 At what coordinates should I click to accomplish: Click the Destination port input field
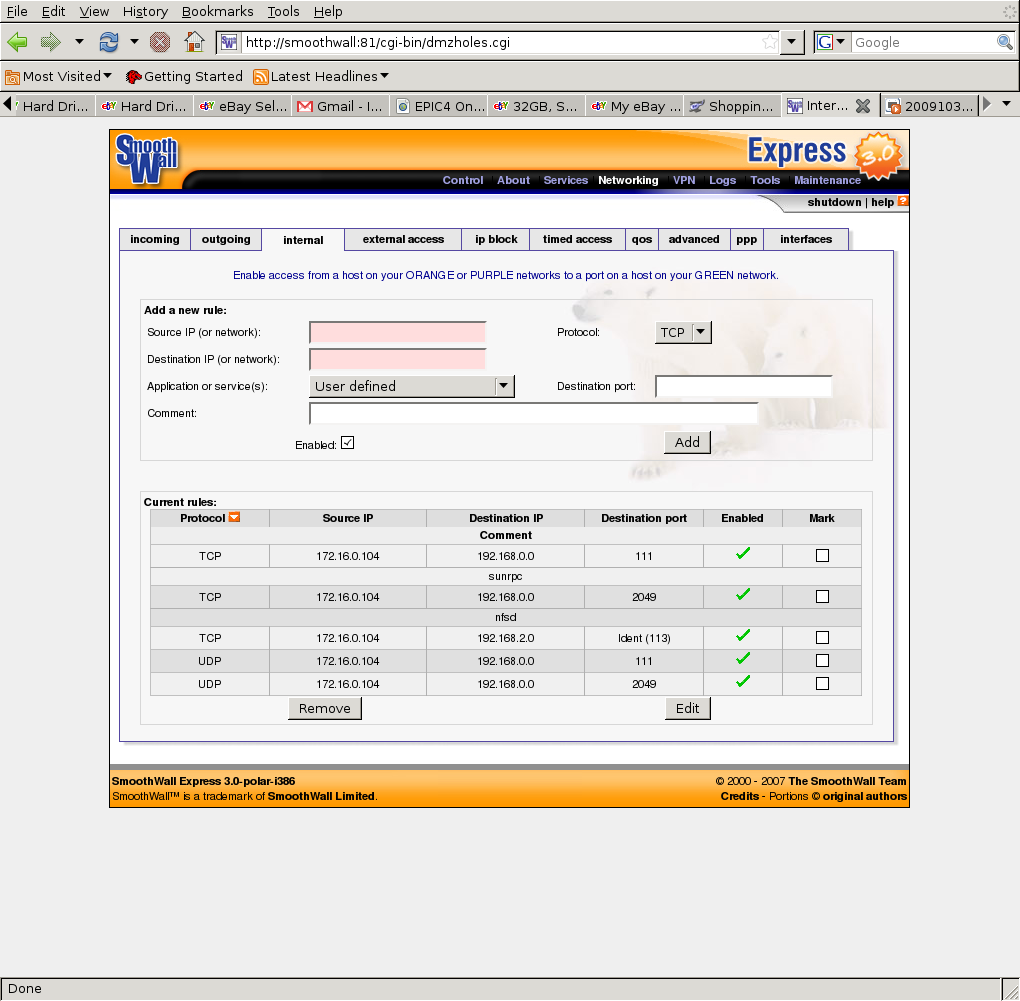tap(743, 386)
